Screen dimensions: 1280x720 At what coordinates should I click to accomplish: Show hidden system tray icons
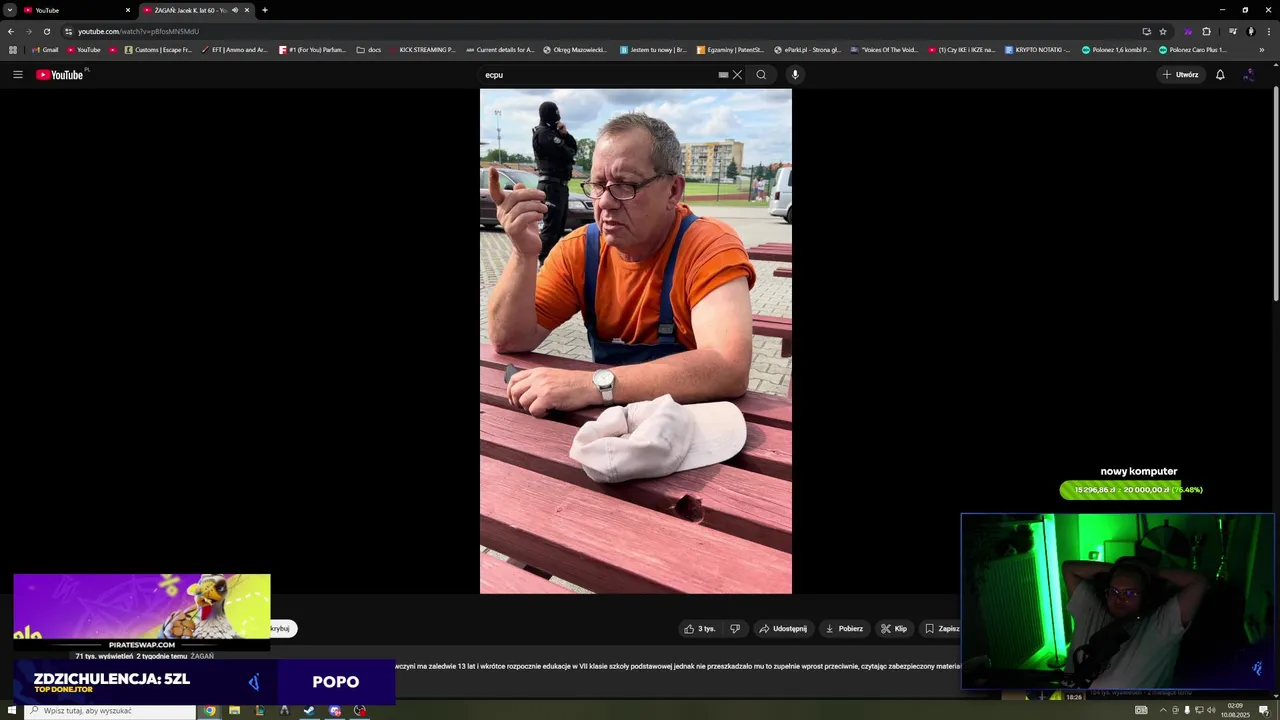1162,711
